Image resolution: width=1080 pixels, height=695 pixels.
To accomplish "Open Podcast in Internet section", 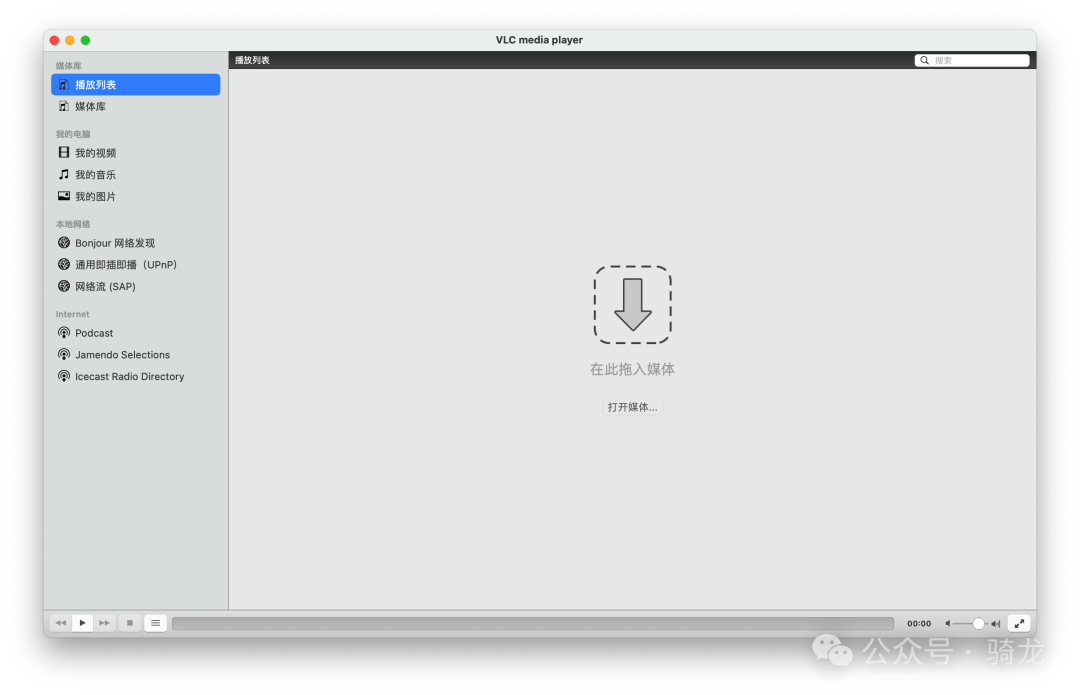I will click(x=136, y=333).
